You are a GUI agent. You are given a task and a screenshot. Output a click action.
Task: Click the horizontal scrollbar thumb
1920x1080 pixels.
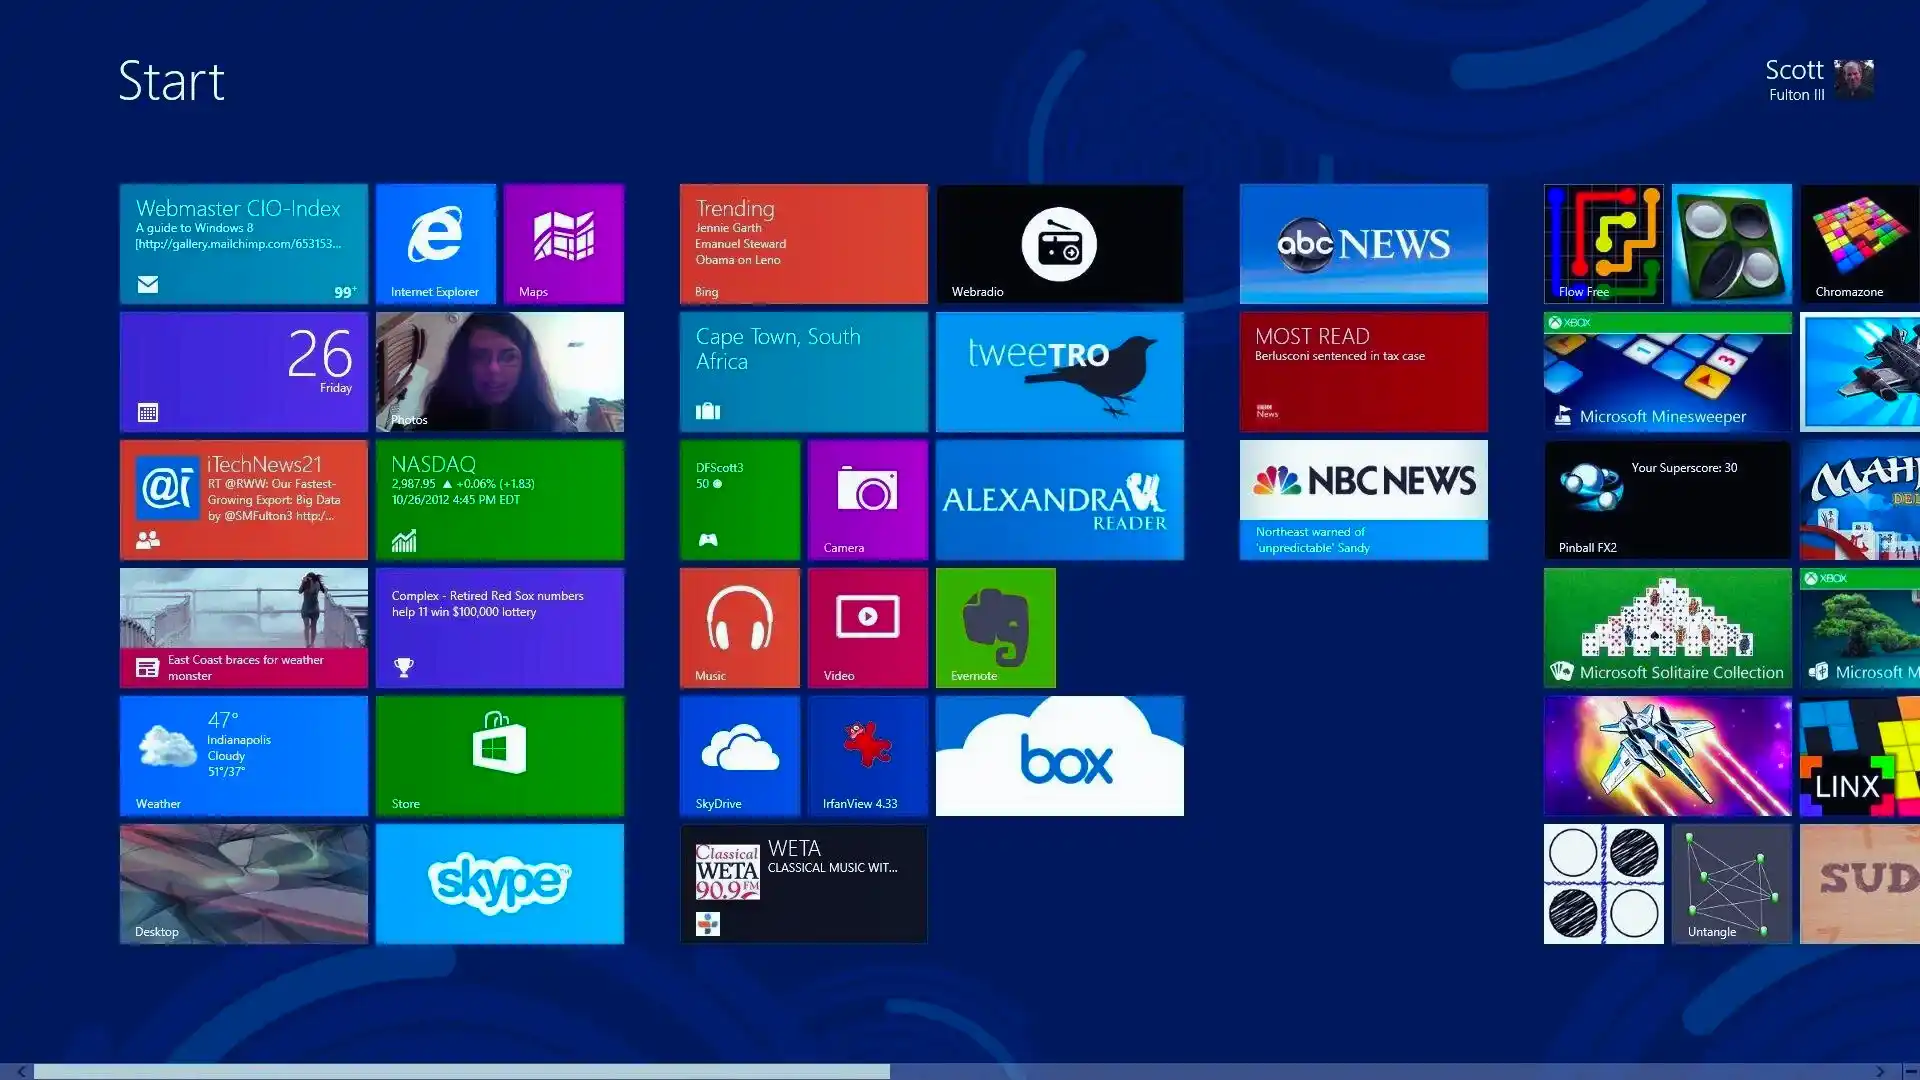click(x=461, y=1071)
